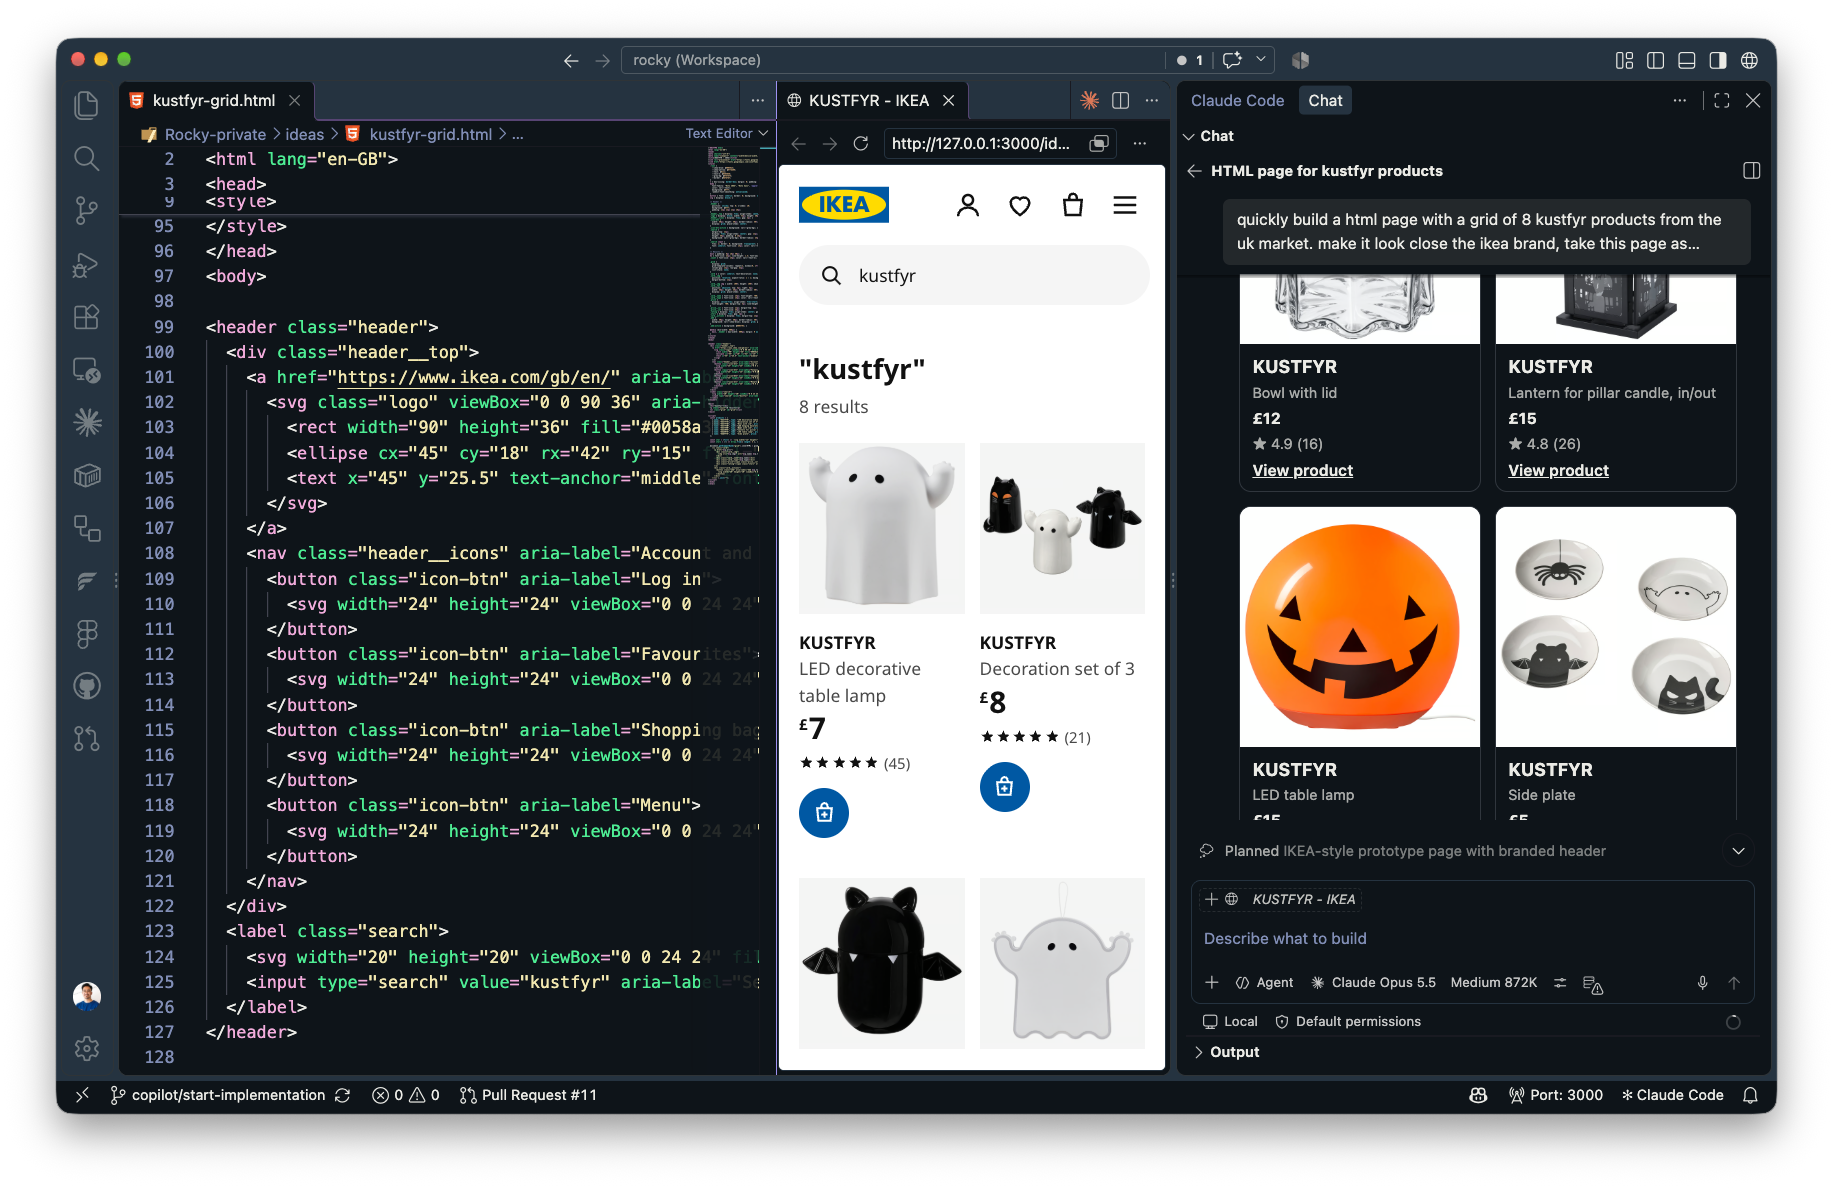Click the IKEA favourites heart icon
This screenshot has height=1188, width=1833.
[x=1020, y=206]
